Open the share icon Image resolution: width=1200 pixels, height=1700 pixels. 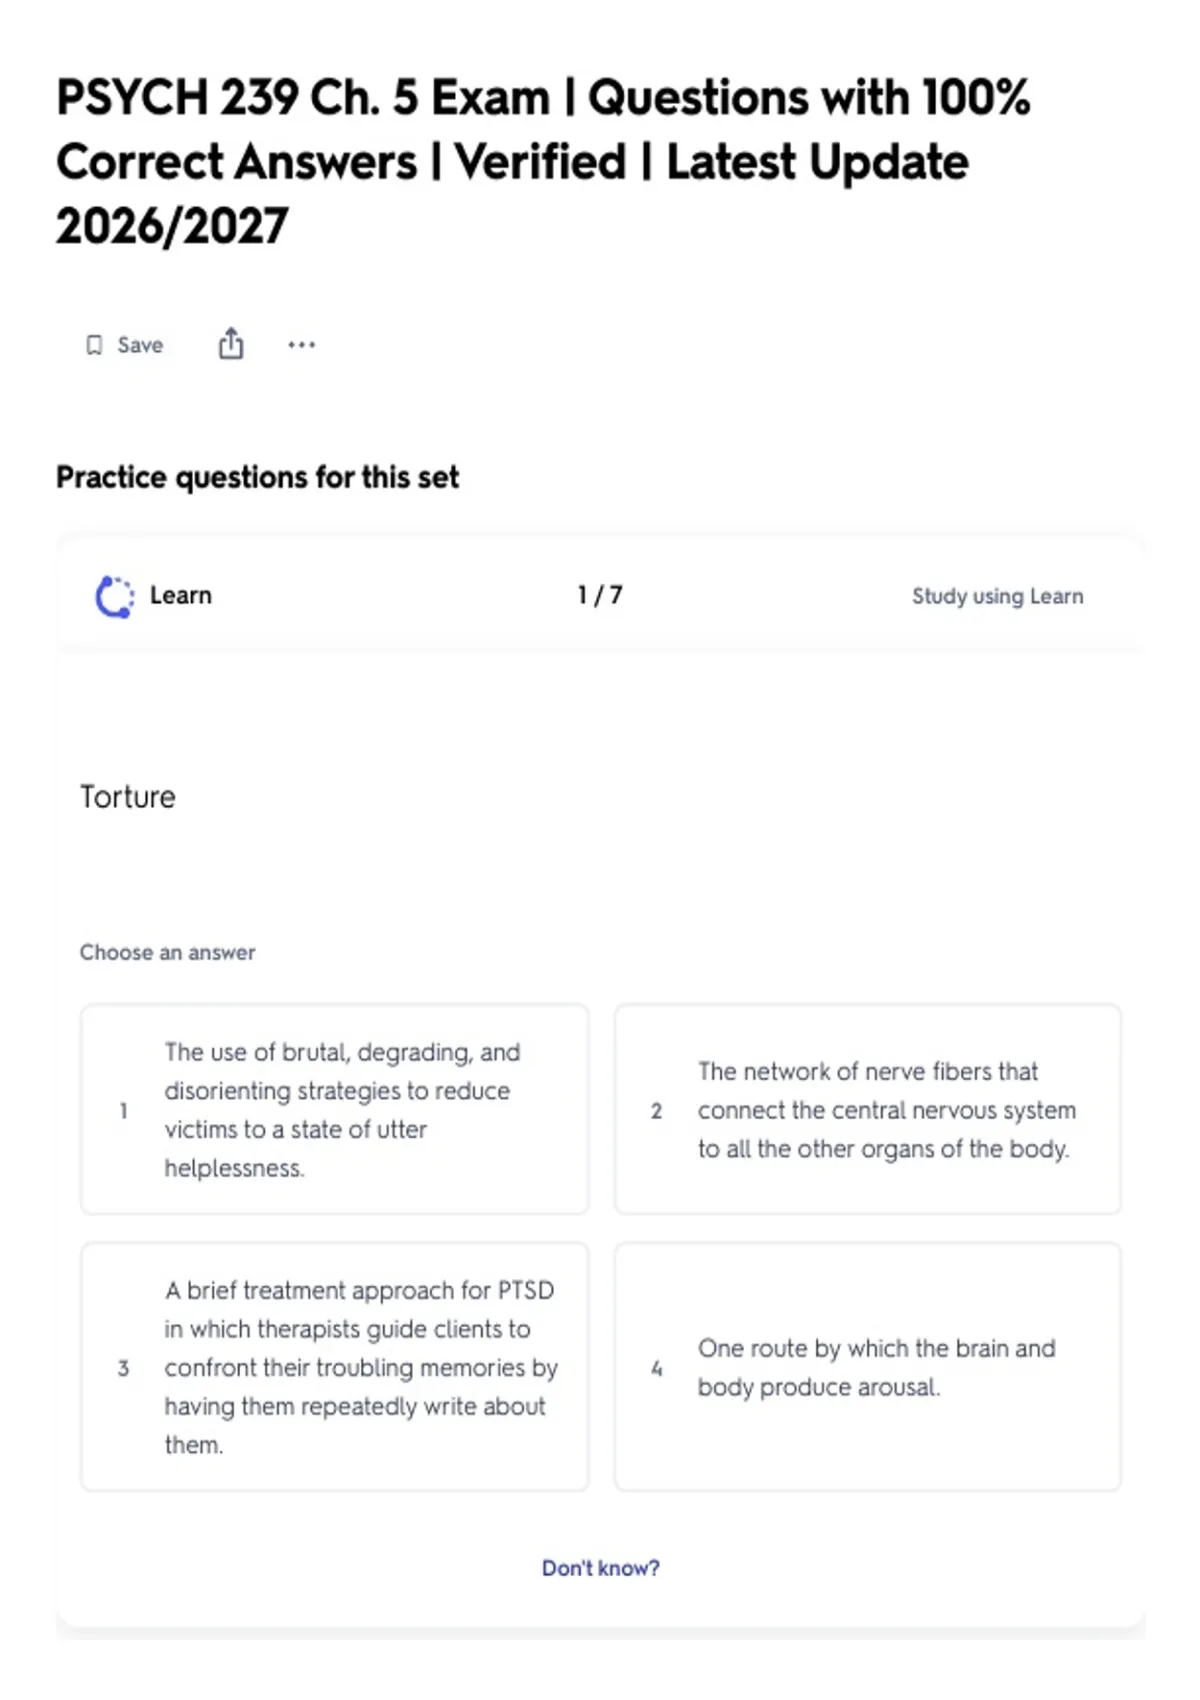pos(231,343)
